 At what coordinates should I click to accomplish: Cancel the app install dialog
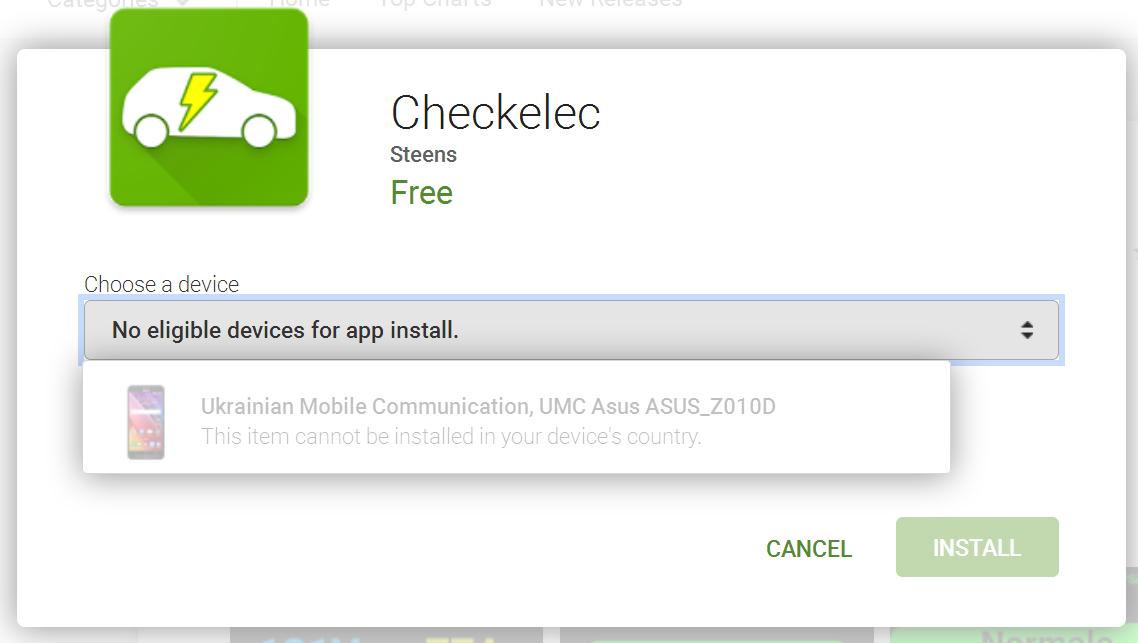click(809, 549)
